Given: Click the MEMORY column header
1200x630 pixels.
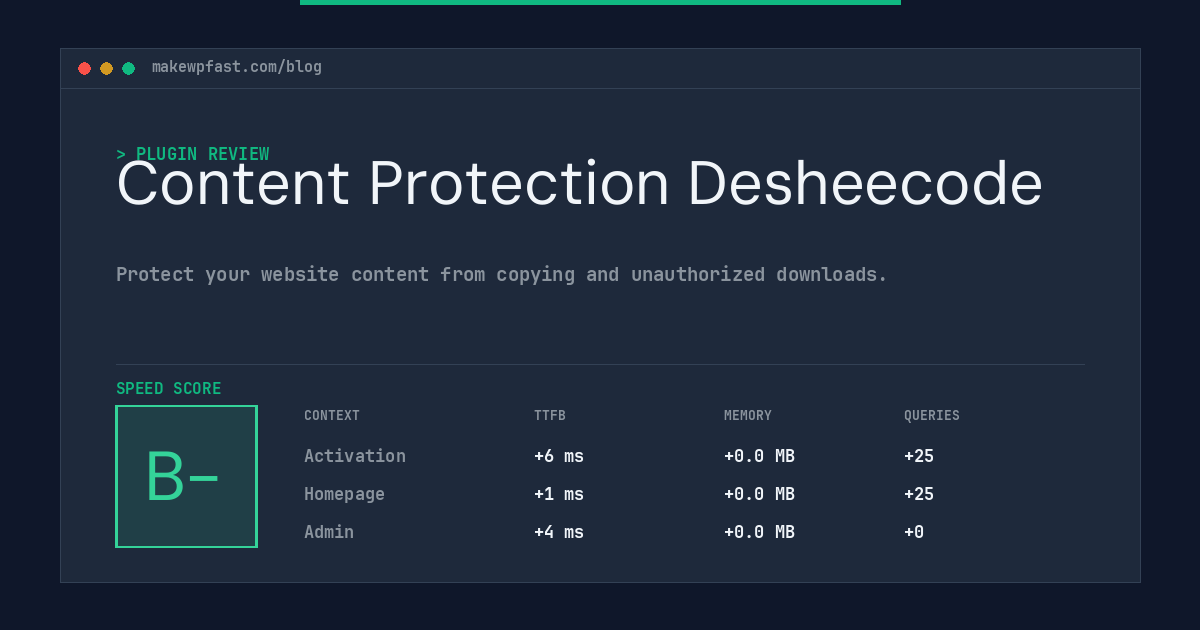Looking at the screenshot, I should click(748, 416).
